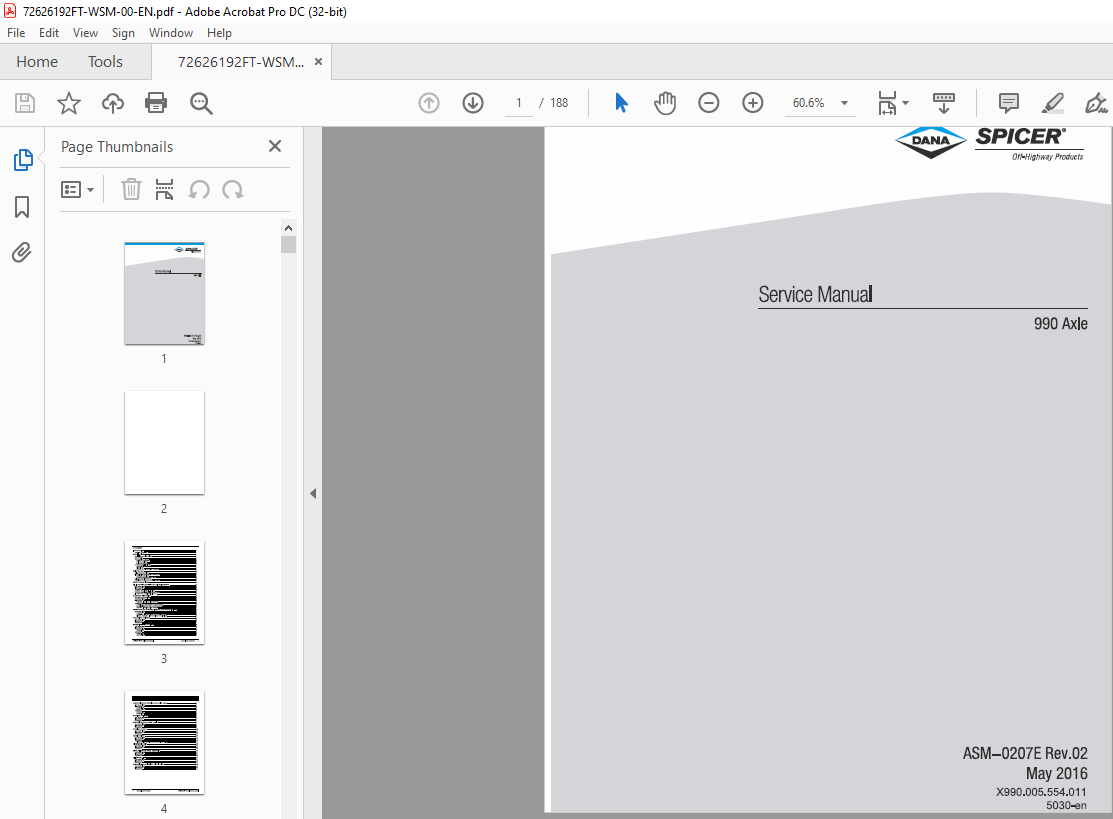1113x819 pixels.
Task: Collapse the navigation pane with arrow
Action: (x=313, y=493)
